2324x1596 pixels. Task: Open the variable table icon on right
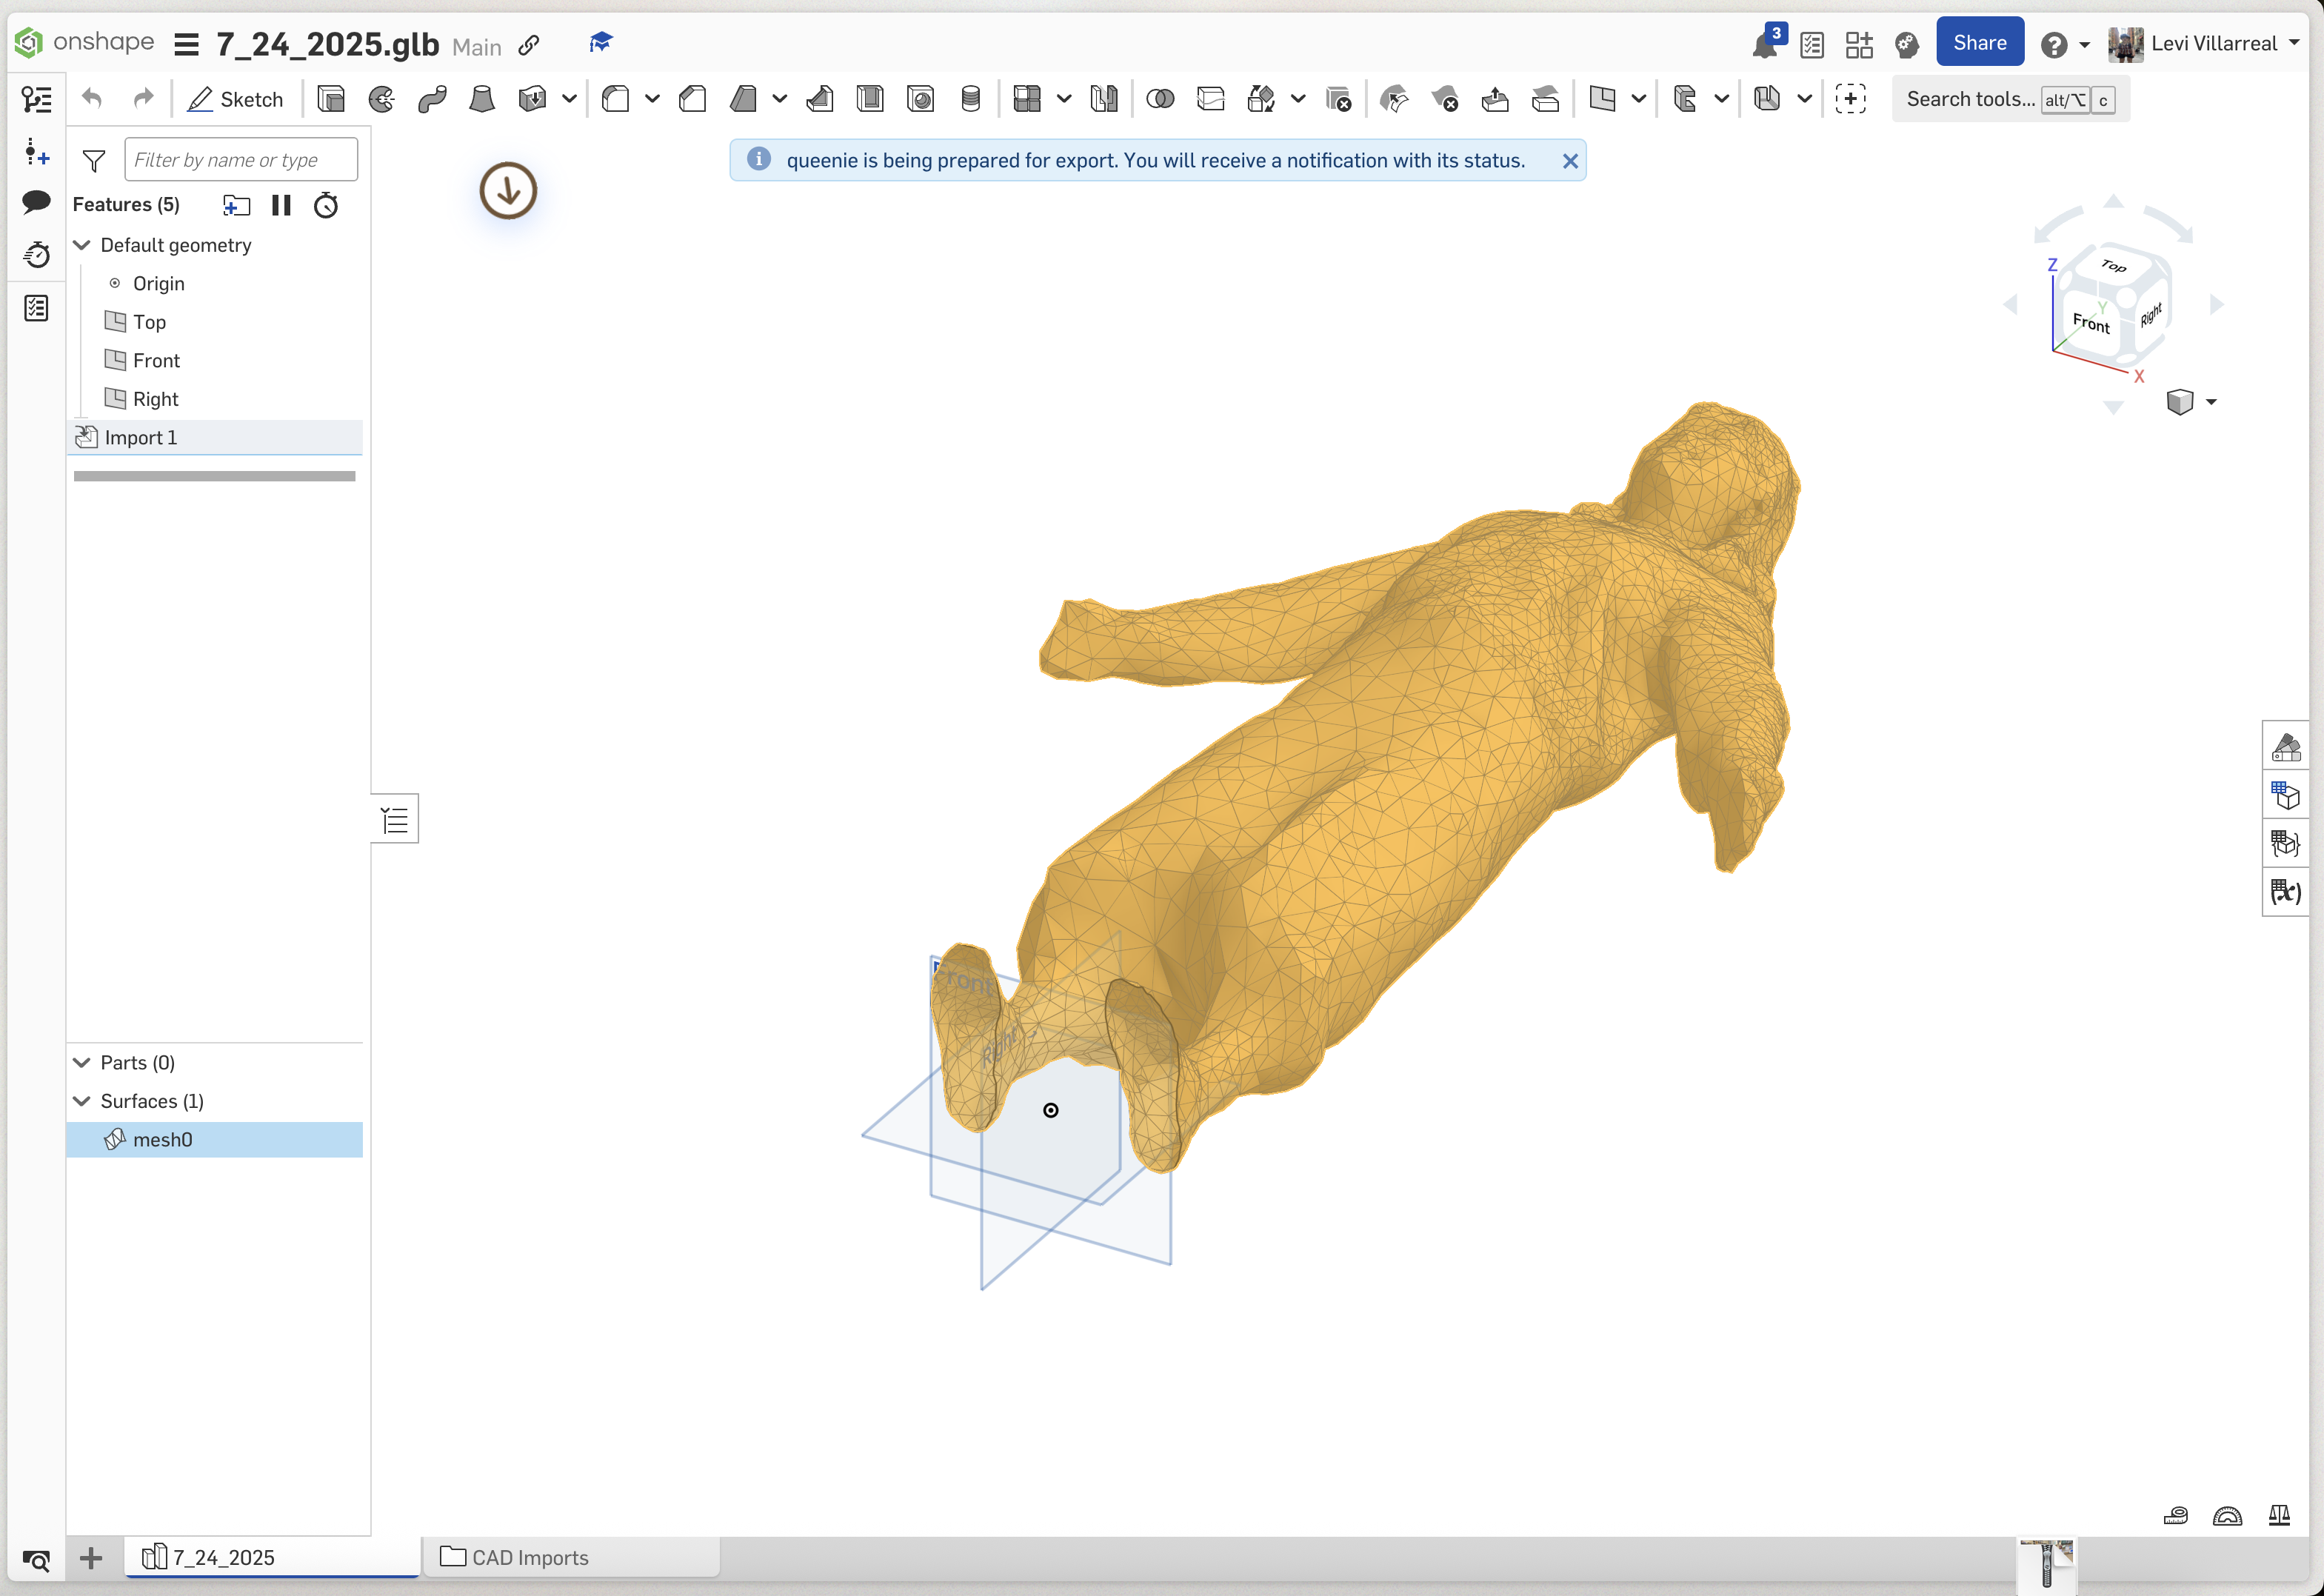coord(2286,891)
